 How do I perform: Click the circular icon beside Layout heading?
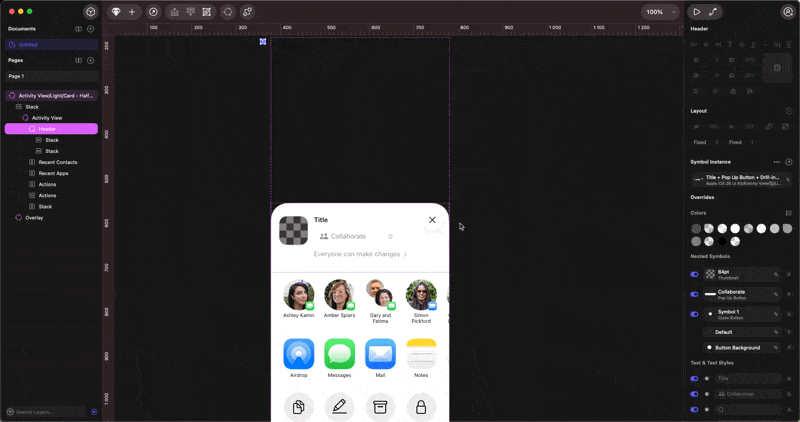(x=788, y=111)
